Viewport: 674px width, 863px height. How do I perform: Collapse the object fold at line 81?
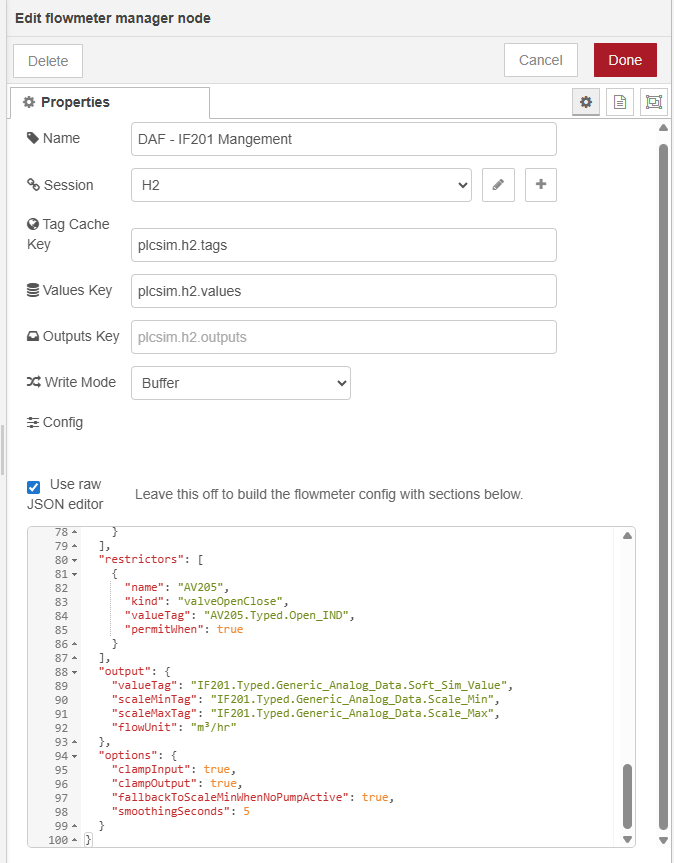click(x=74, y=574)
